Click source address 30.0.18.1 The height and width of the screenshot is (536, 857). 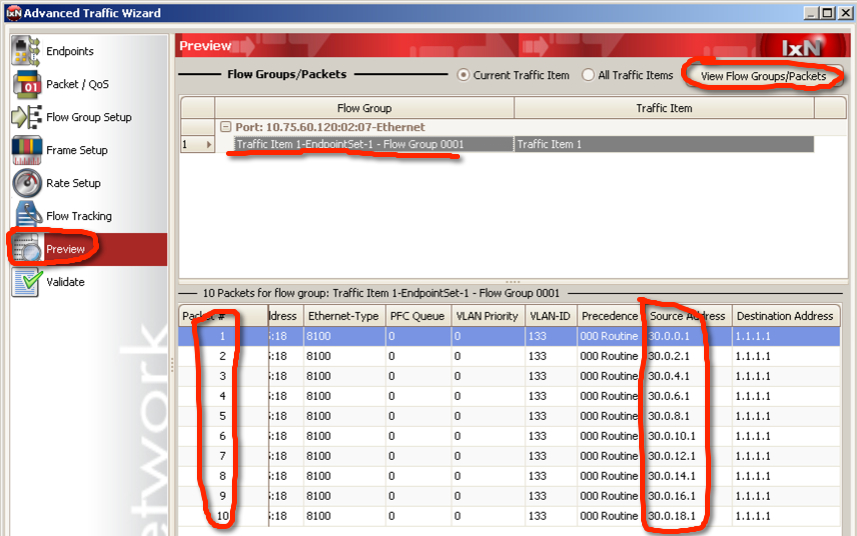tap(672, 516)
